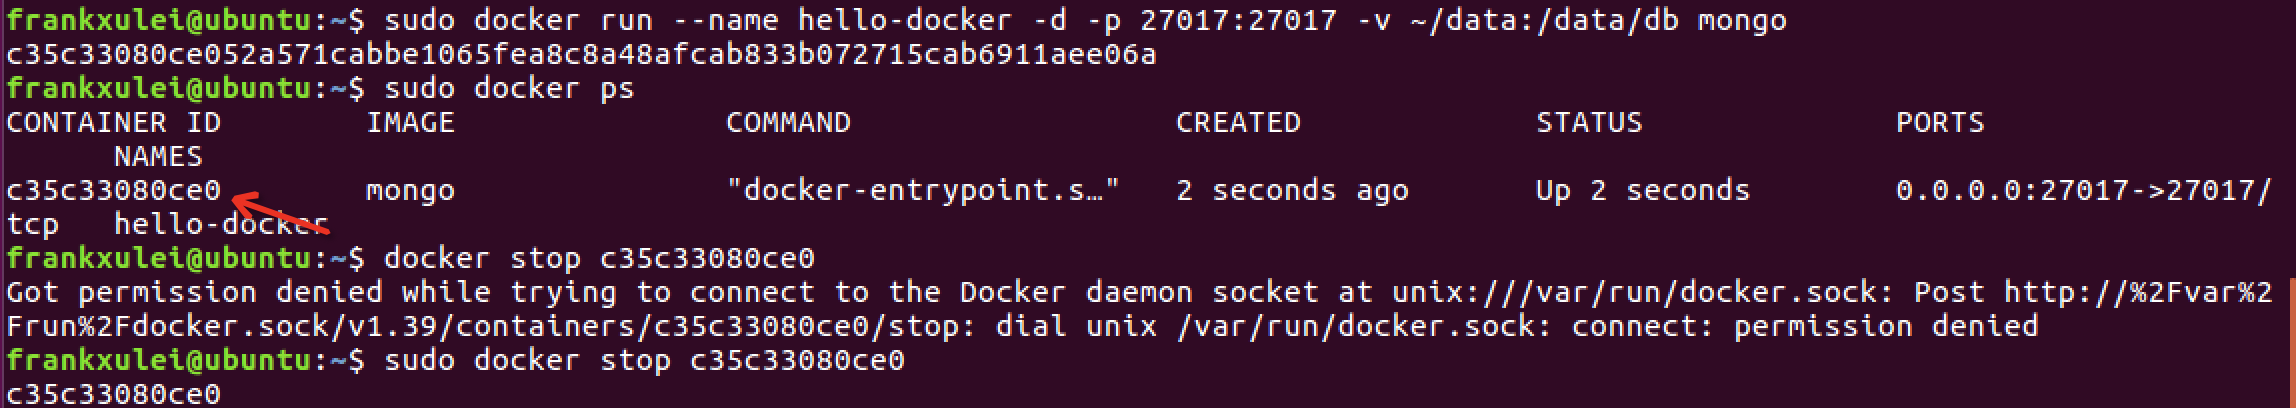The width and height of the screenshot is (2296, 408).
Task: Click the "Up 2 seconds" status value
Action: (1643, 191)
